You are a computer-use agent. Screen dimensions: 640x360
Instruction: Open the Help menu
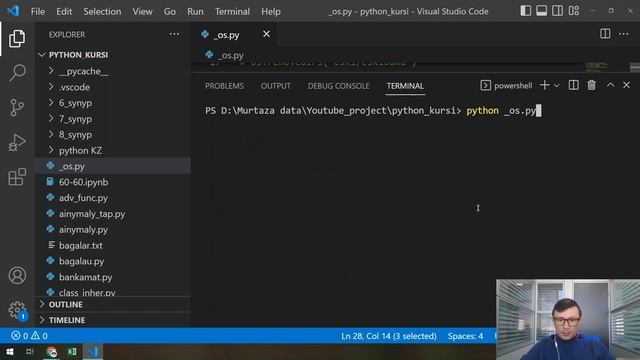coord(271,11)
